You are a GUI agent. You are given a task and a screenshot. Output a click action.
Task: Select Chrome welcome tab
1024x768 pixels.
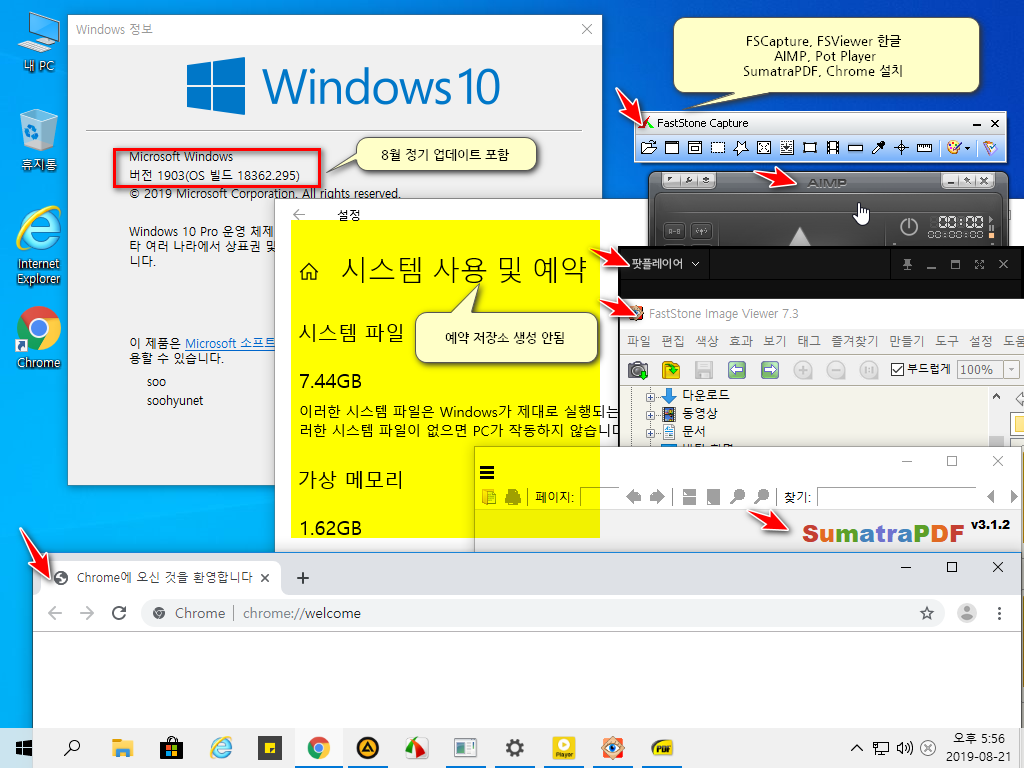pyautogui.click(x=161, y=578)
